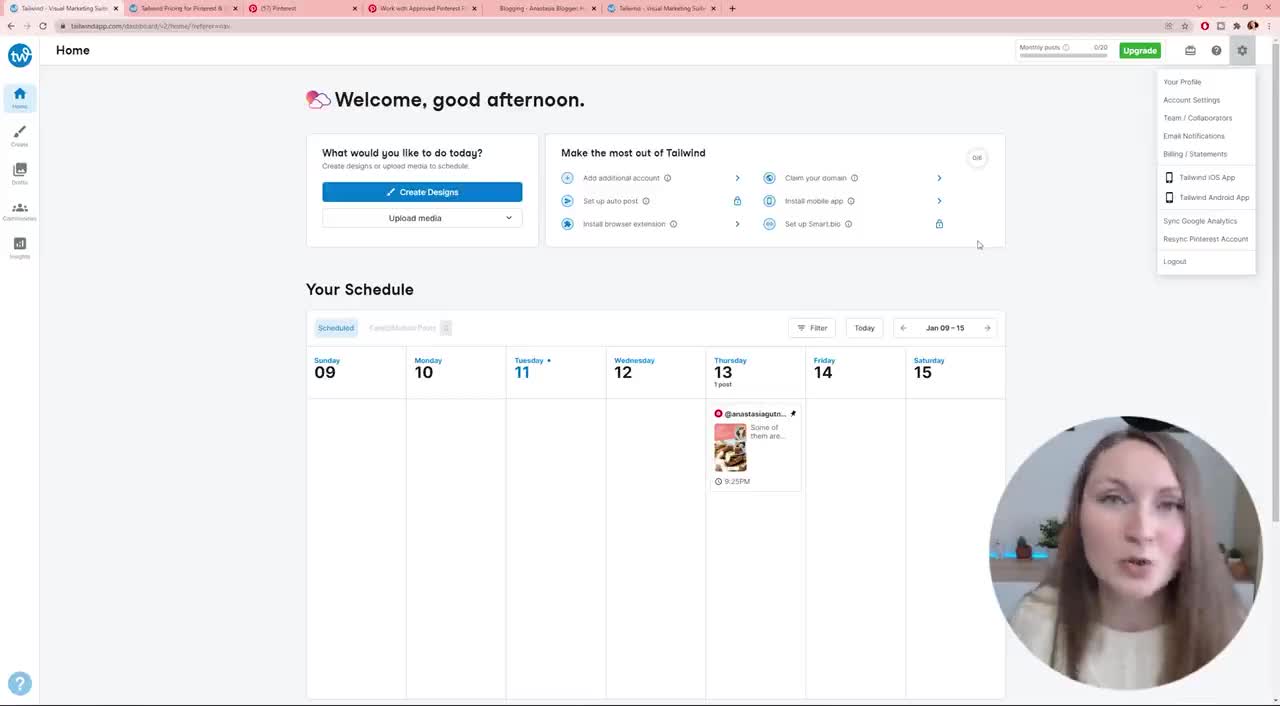Switch to the Scheduled tab
Screen dimensions: 1280x706
tap(336, 328)
